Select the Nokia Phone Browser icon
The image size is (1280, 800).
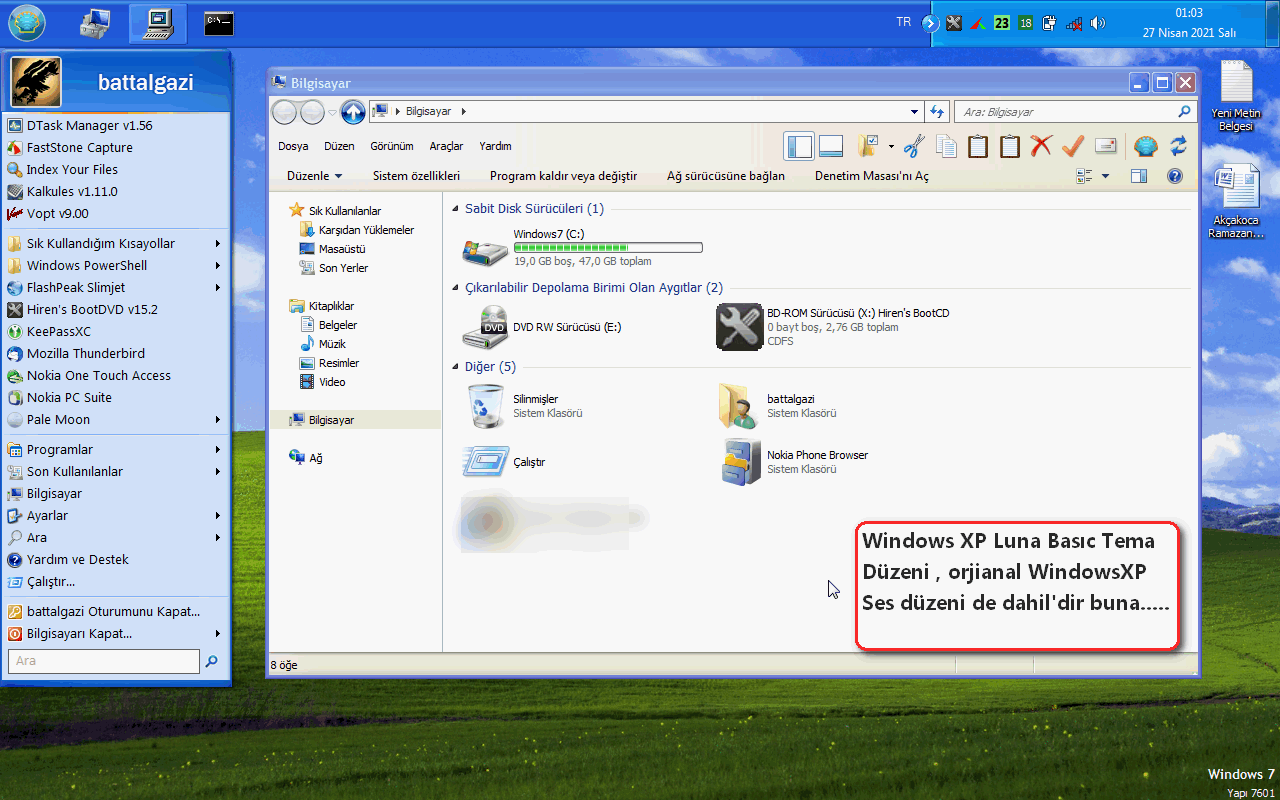740,461
